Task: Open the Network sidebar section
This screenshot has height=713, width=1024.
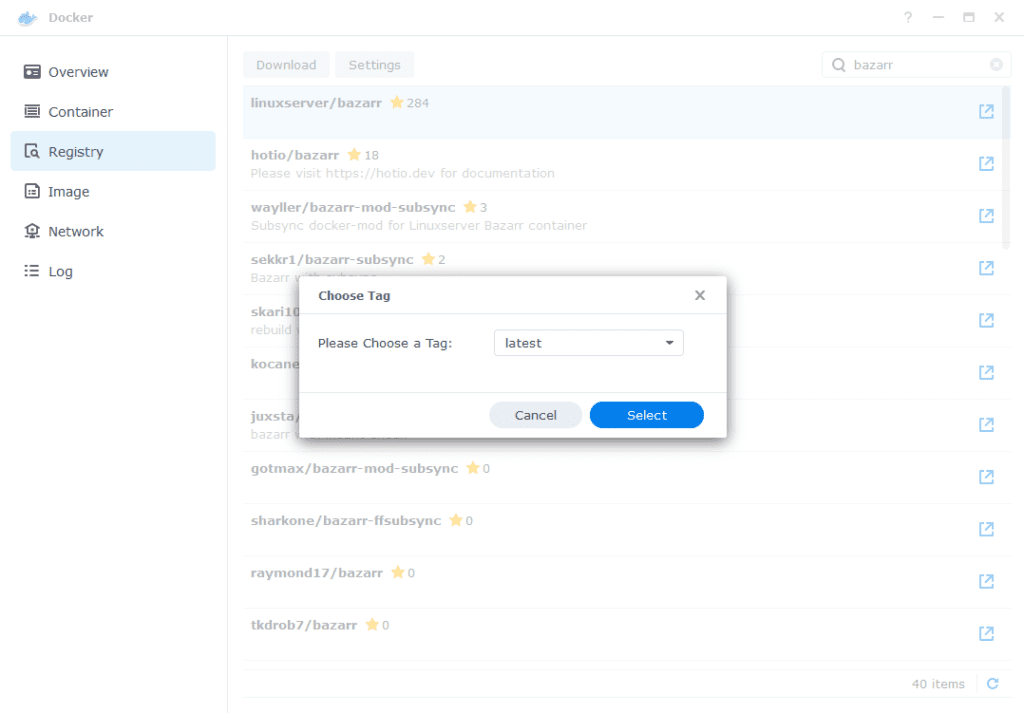Action: tap(113, 231)
